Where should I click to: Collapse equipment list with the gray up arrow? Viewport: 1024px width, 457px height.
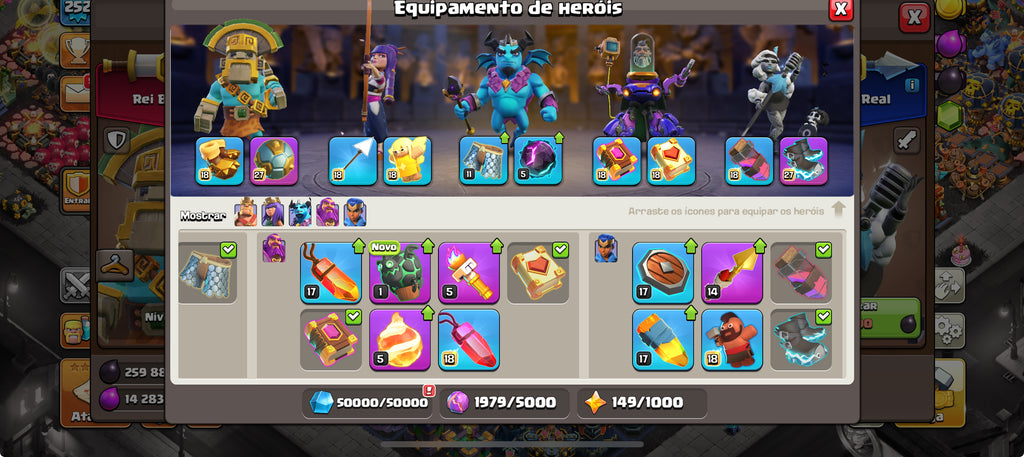coord(839,210)
